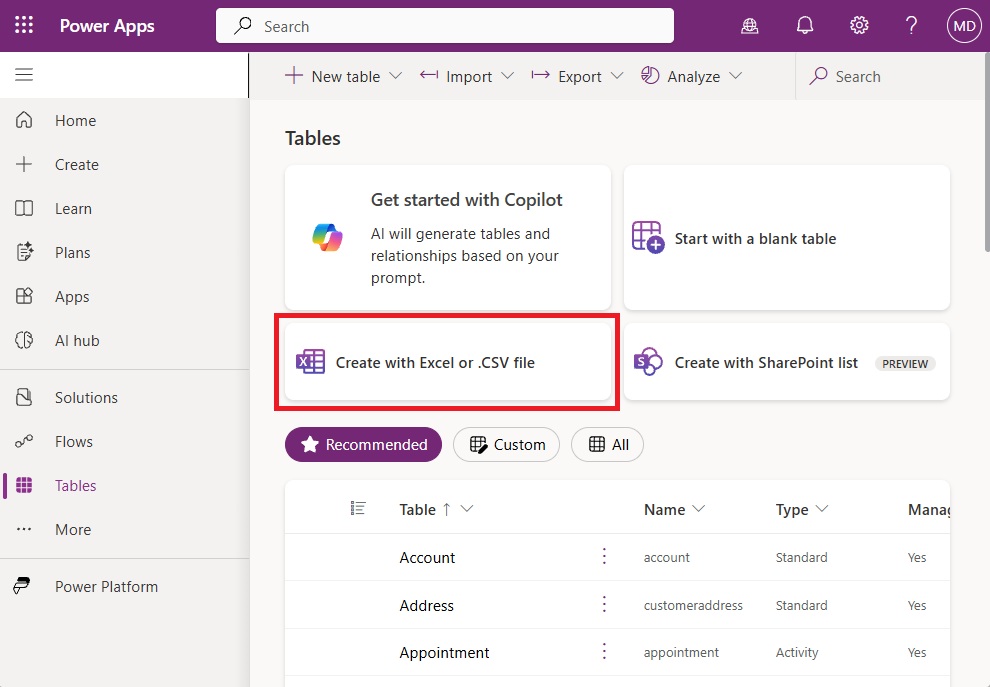
Task: Click the top Power Apps search box
Action: [445, 26]
